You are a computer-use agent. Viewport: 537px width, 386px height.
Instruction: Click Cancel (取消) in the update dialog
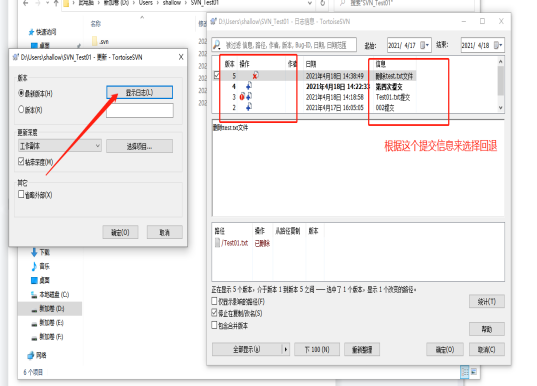[164, 232]
